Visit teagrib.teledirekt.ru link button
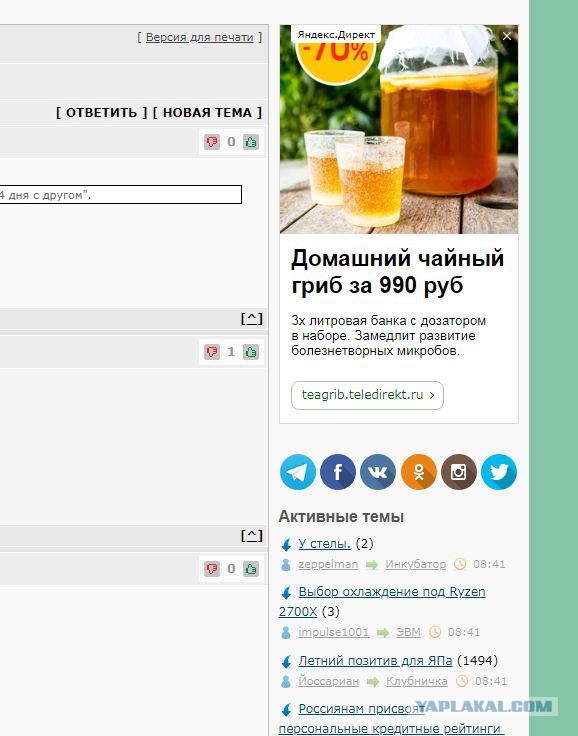The width and height of the screenshot is (578, 736). coord(367,395)
